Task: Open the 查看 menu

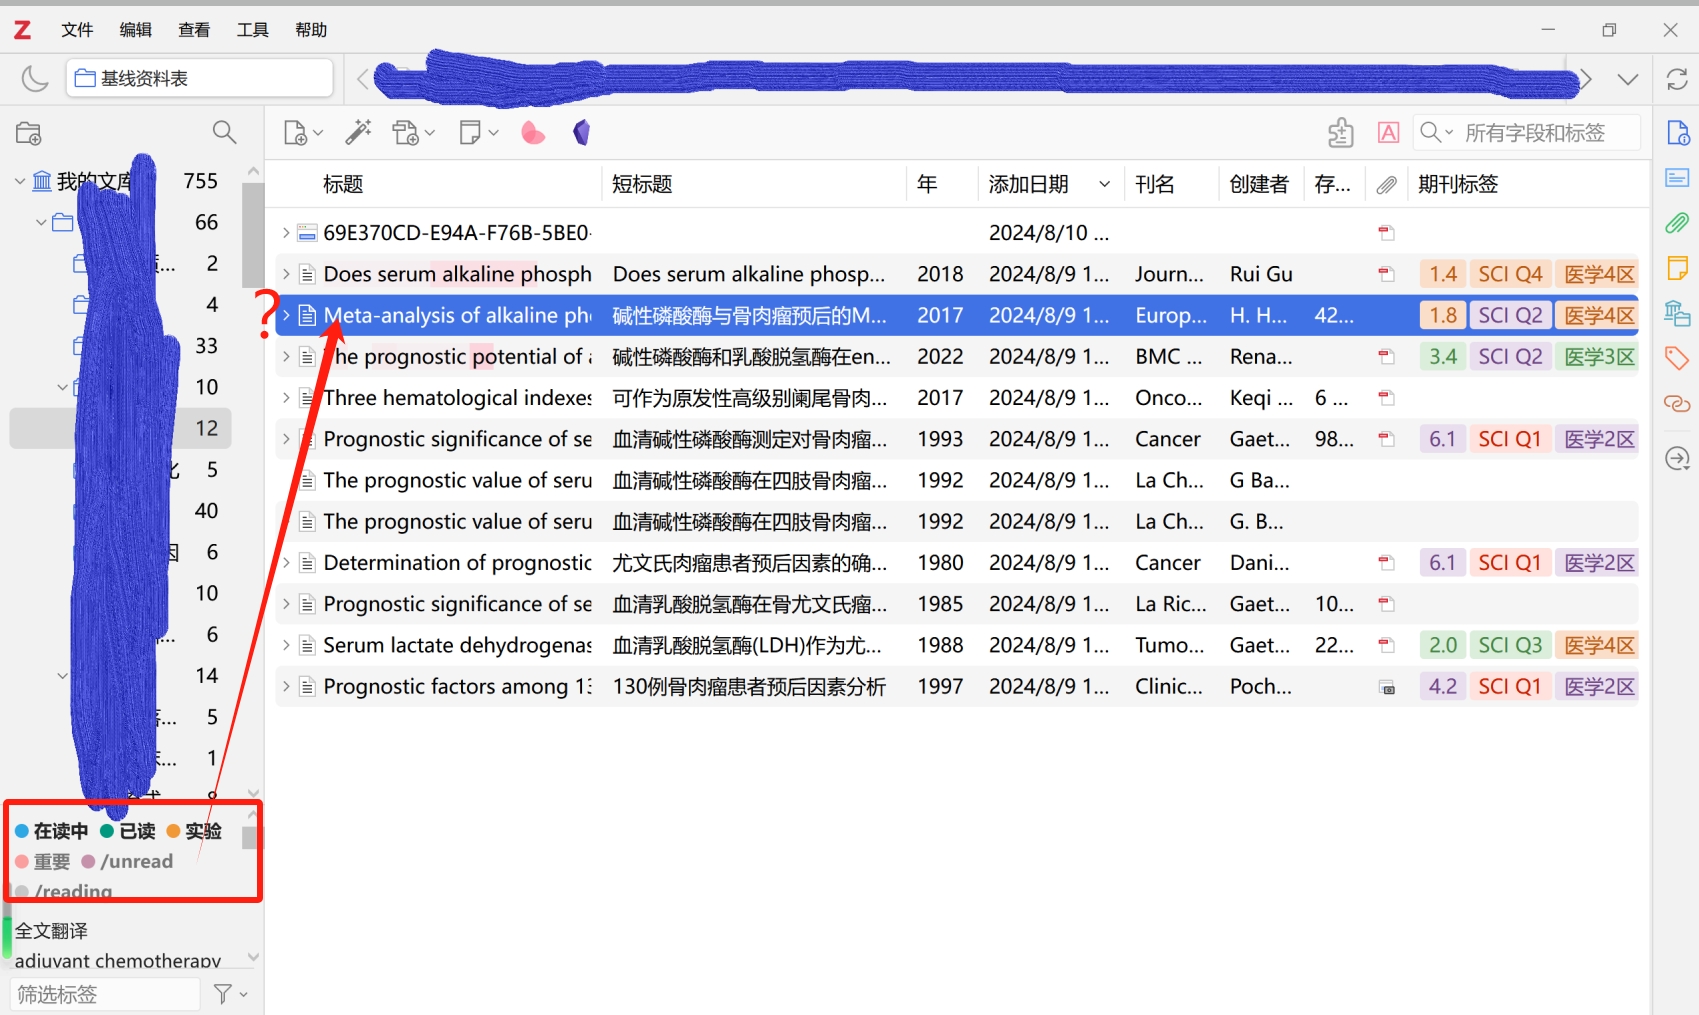Action: pyautogui.click(x=194, y=30)
